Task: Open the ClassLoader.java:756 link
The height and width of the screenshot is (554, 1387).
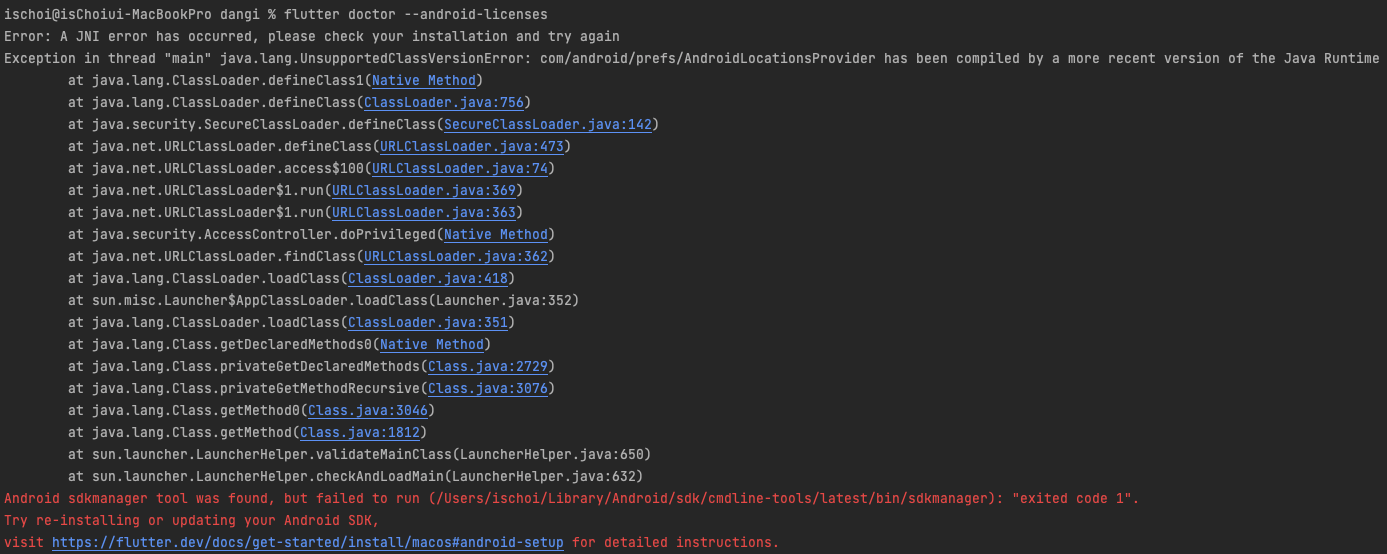Action: point(444,102)
